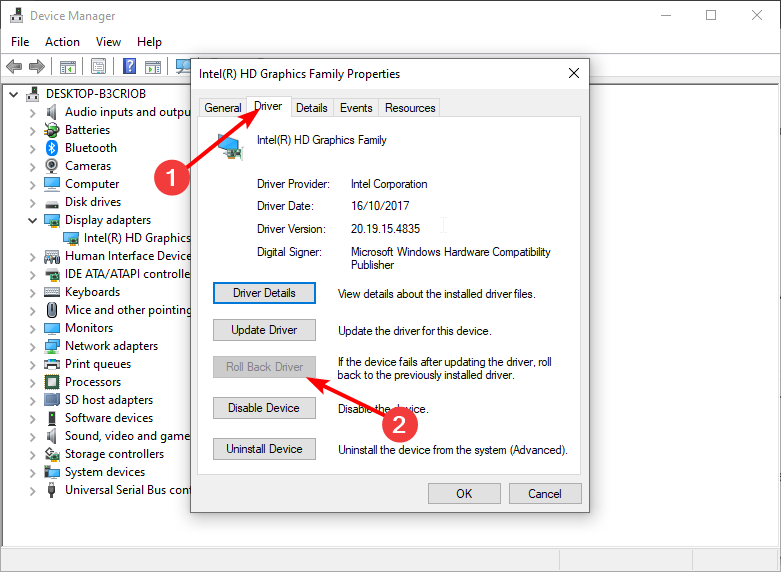Click the Universal Serial Bus icon

(51, 490)
